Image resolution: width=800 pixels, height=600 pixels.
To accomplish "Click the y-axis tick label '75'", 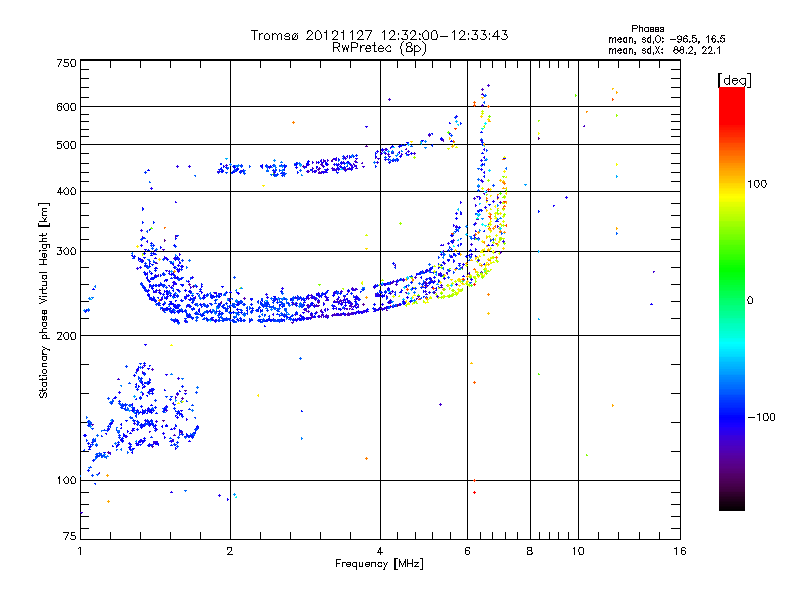I will point(70,536).
